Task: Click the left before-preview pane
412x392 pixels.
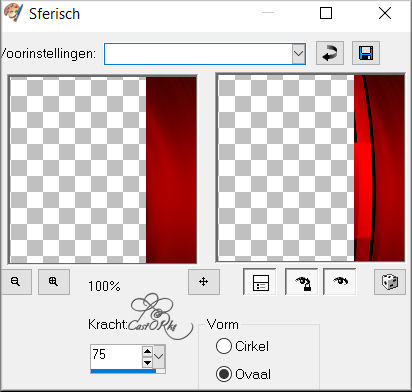Action: coord(103,169)
